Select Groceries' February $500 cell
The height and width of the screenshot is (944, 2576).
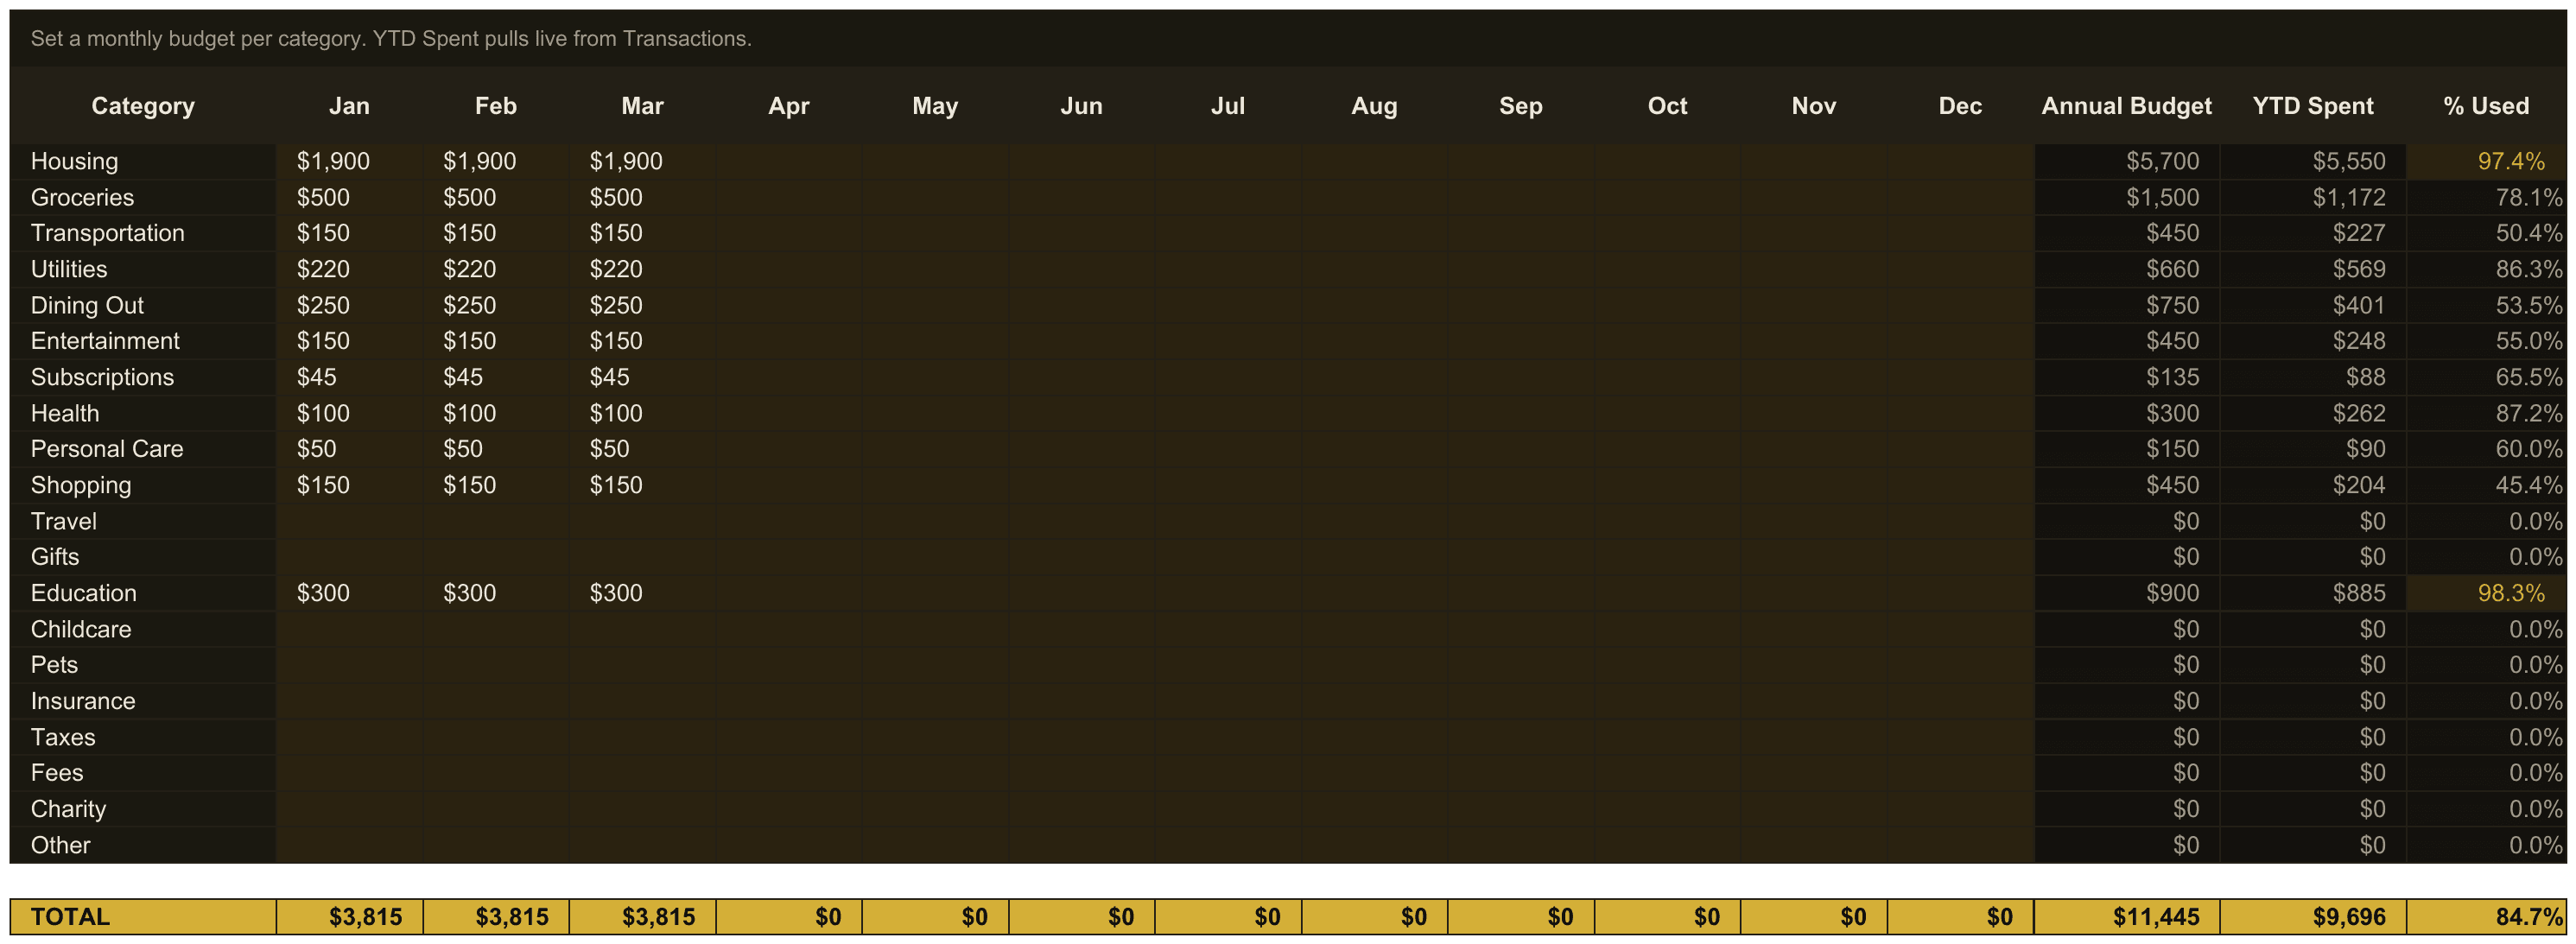[496, 197]
